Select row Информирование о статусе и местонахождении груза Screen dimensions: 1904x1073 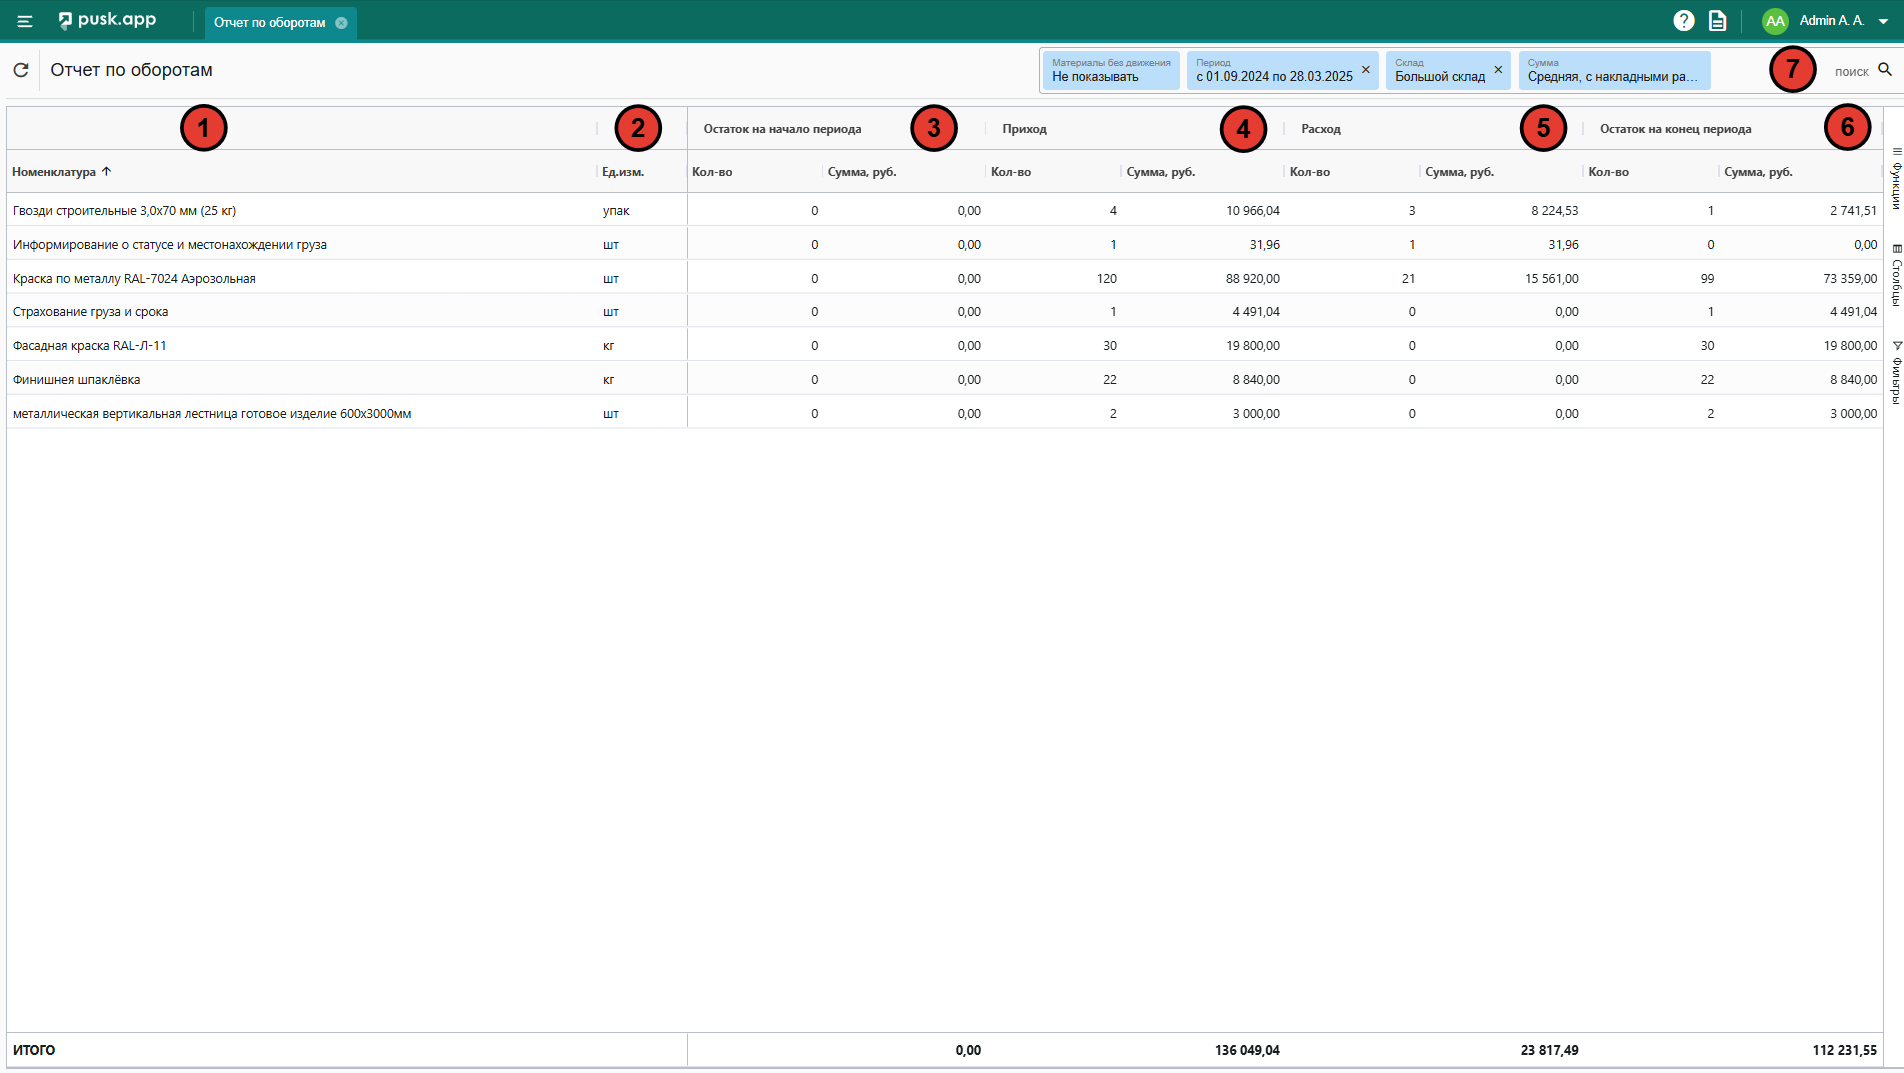944,244
